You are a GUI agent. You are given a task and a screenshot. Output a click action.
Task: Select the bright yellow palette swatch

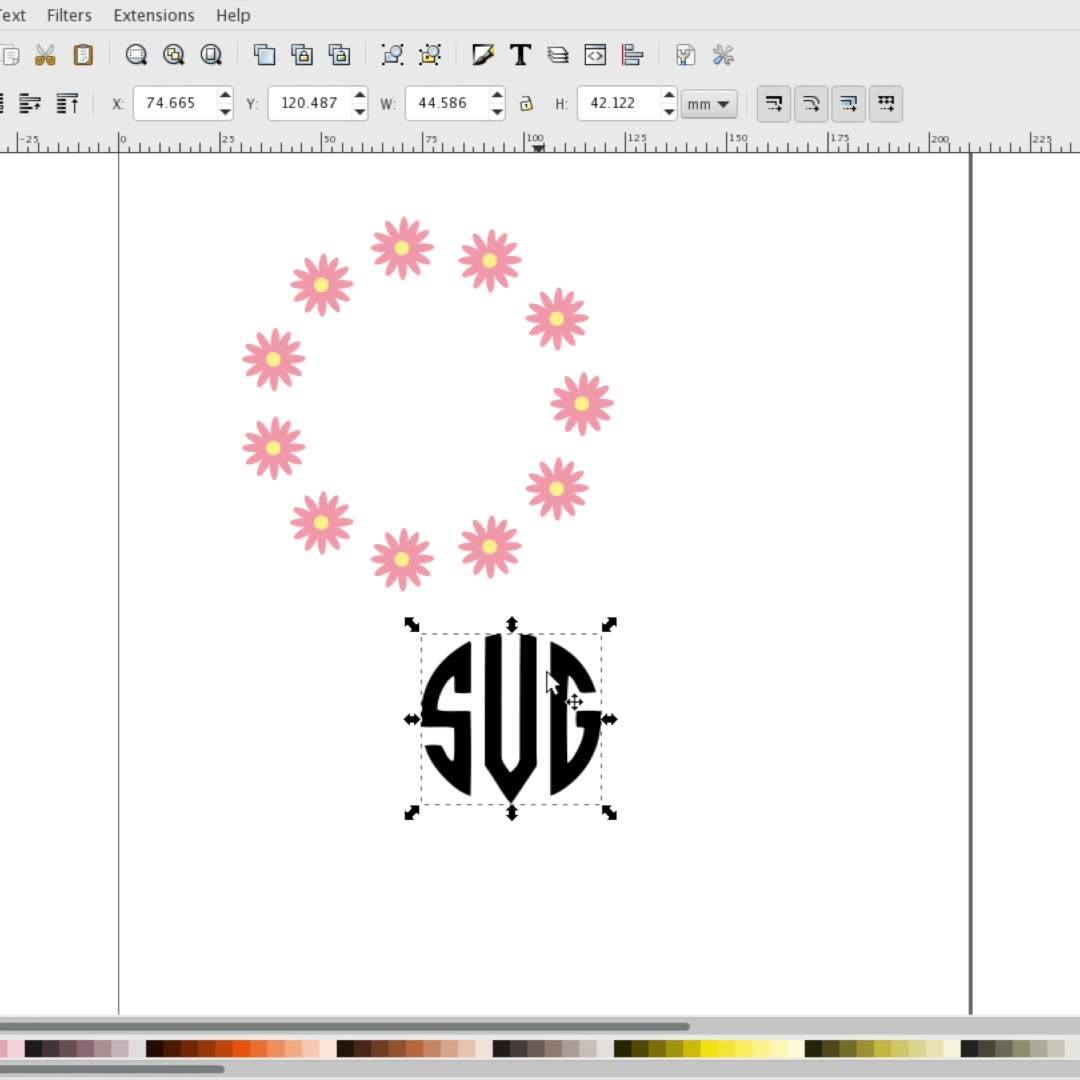709,1048
